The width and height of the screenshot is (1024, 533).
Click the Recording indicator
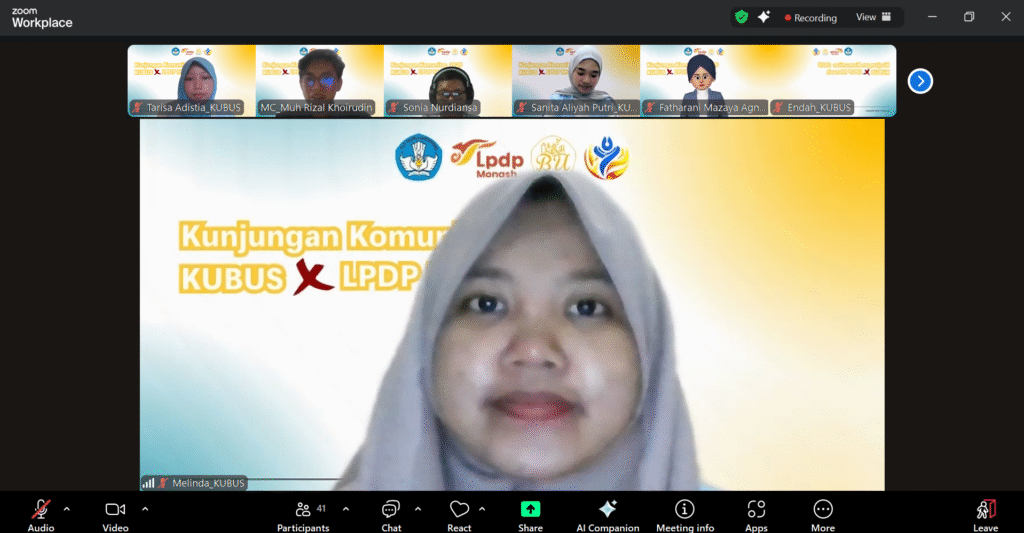click(x=811, y=17)
